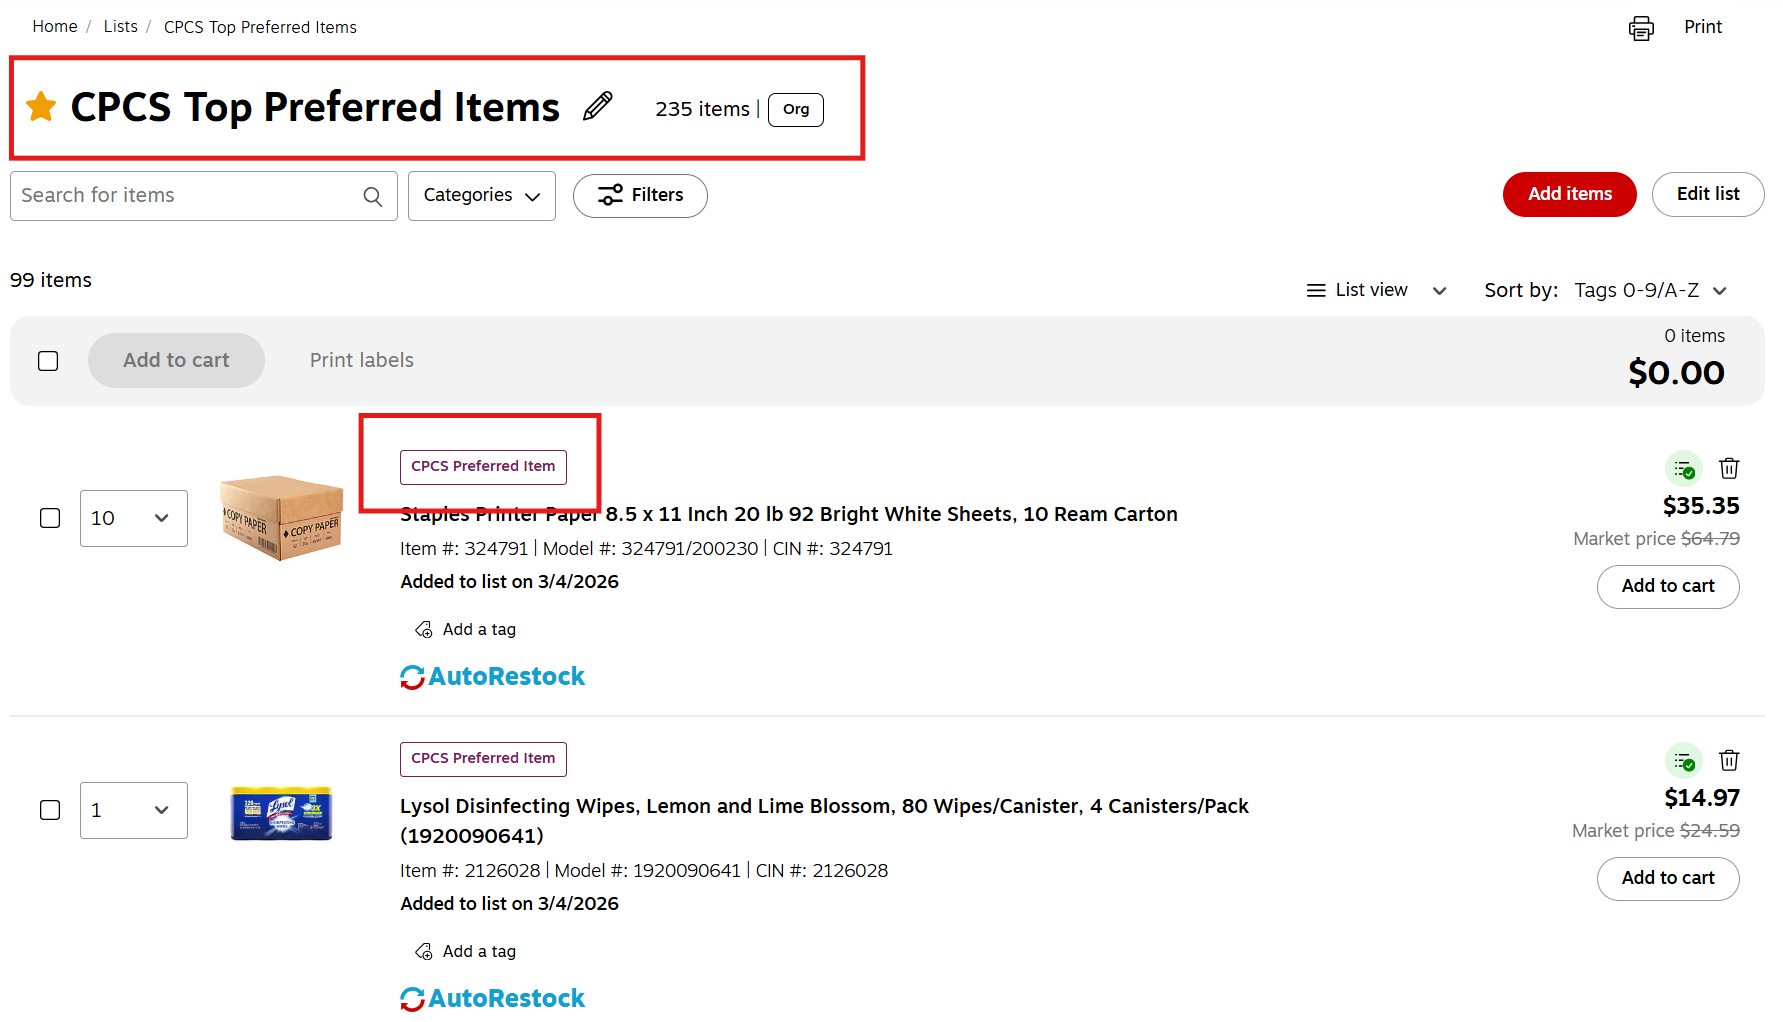Image resolution: width=1783 pixels, height=1022 pixels.
Task: Click green list-check icon for Lysol wipes
Action: coord(1684,761)
